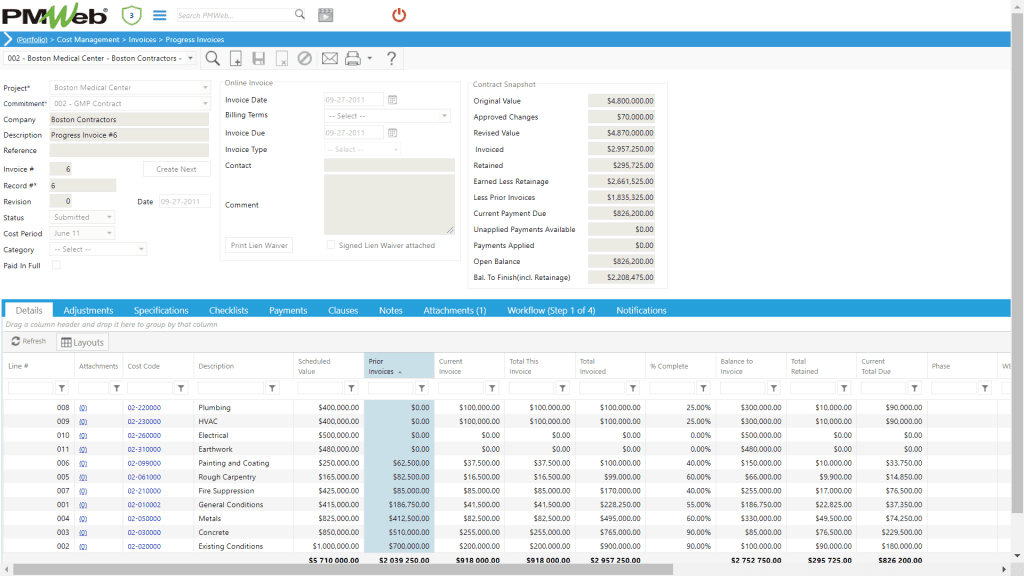Open the Invoice Date calendar picker
This screenshot has width=1024, height=576.
coord(392,100)
